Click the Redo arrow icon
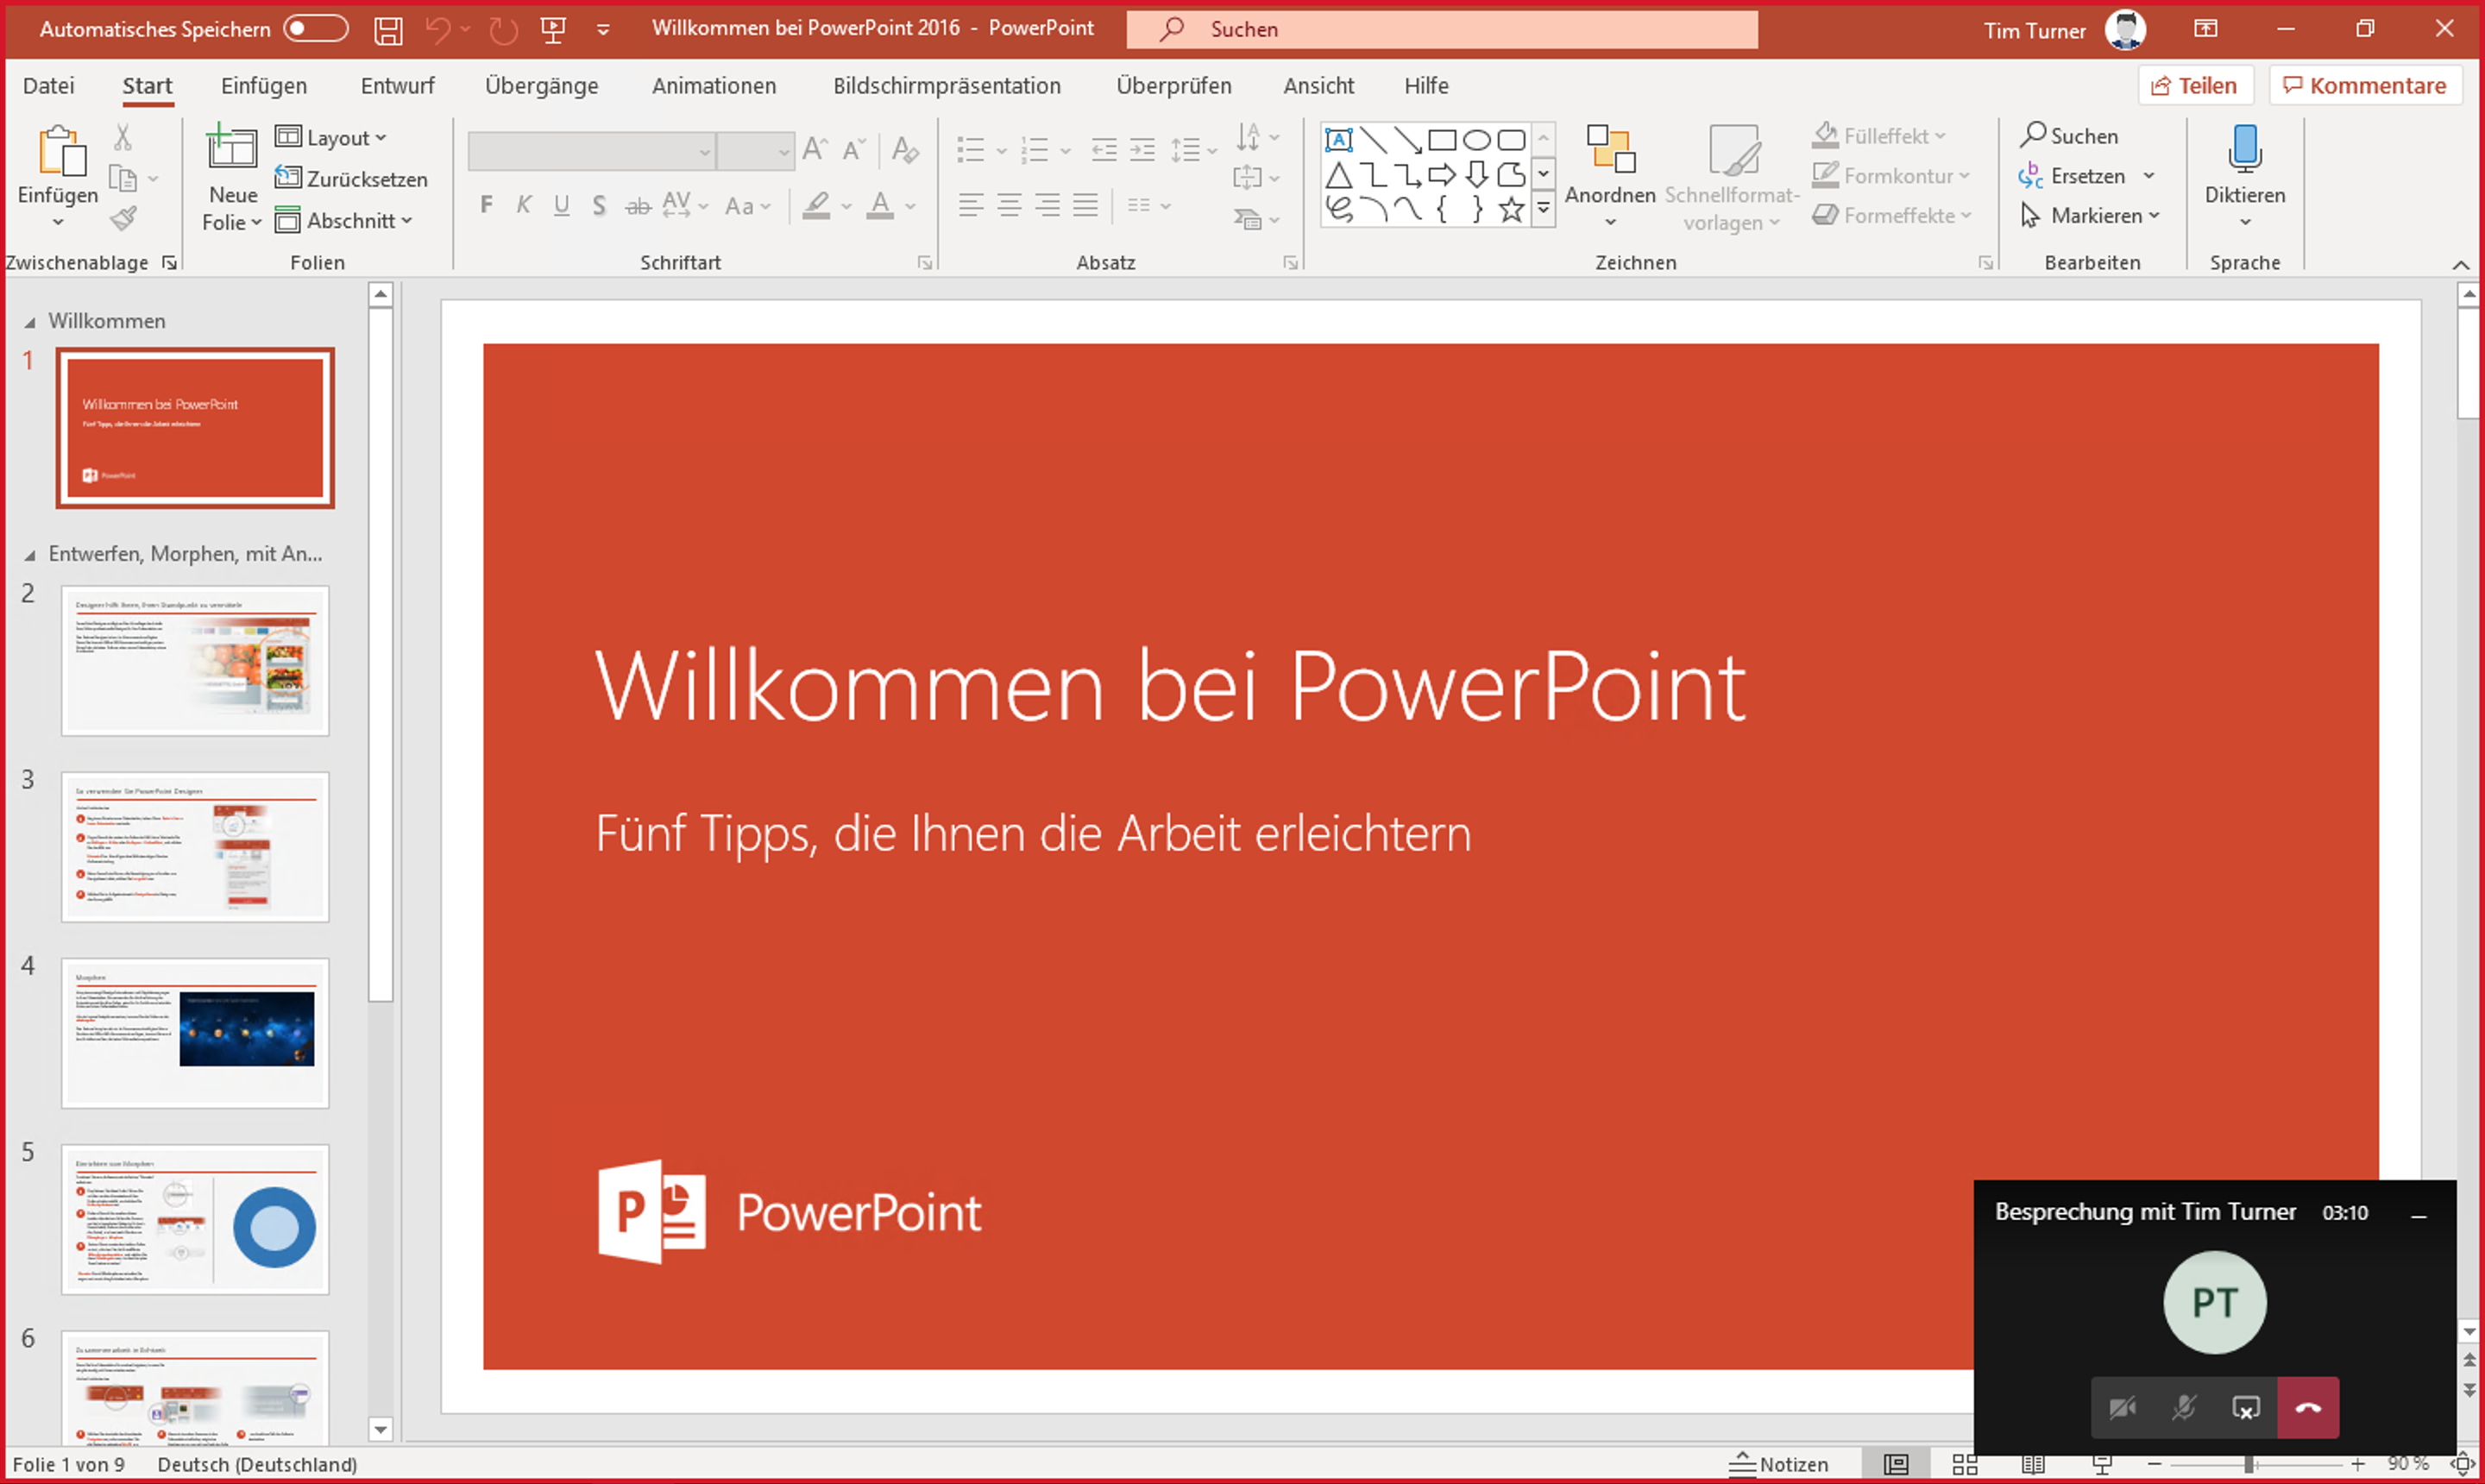 tap(503, 30)
